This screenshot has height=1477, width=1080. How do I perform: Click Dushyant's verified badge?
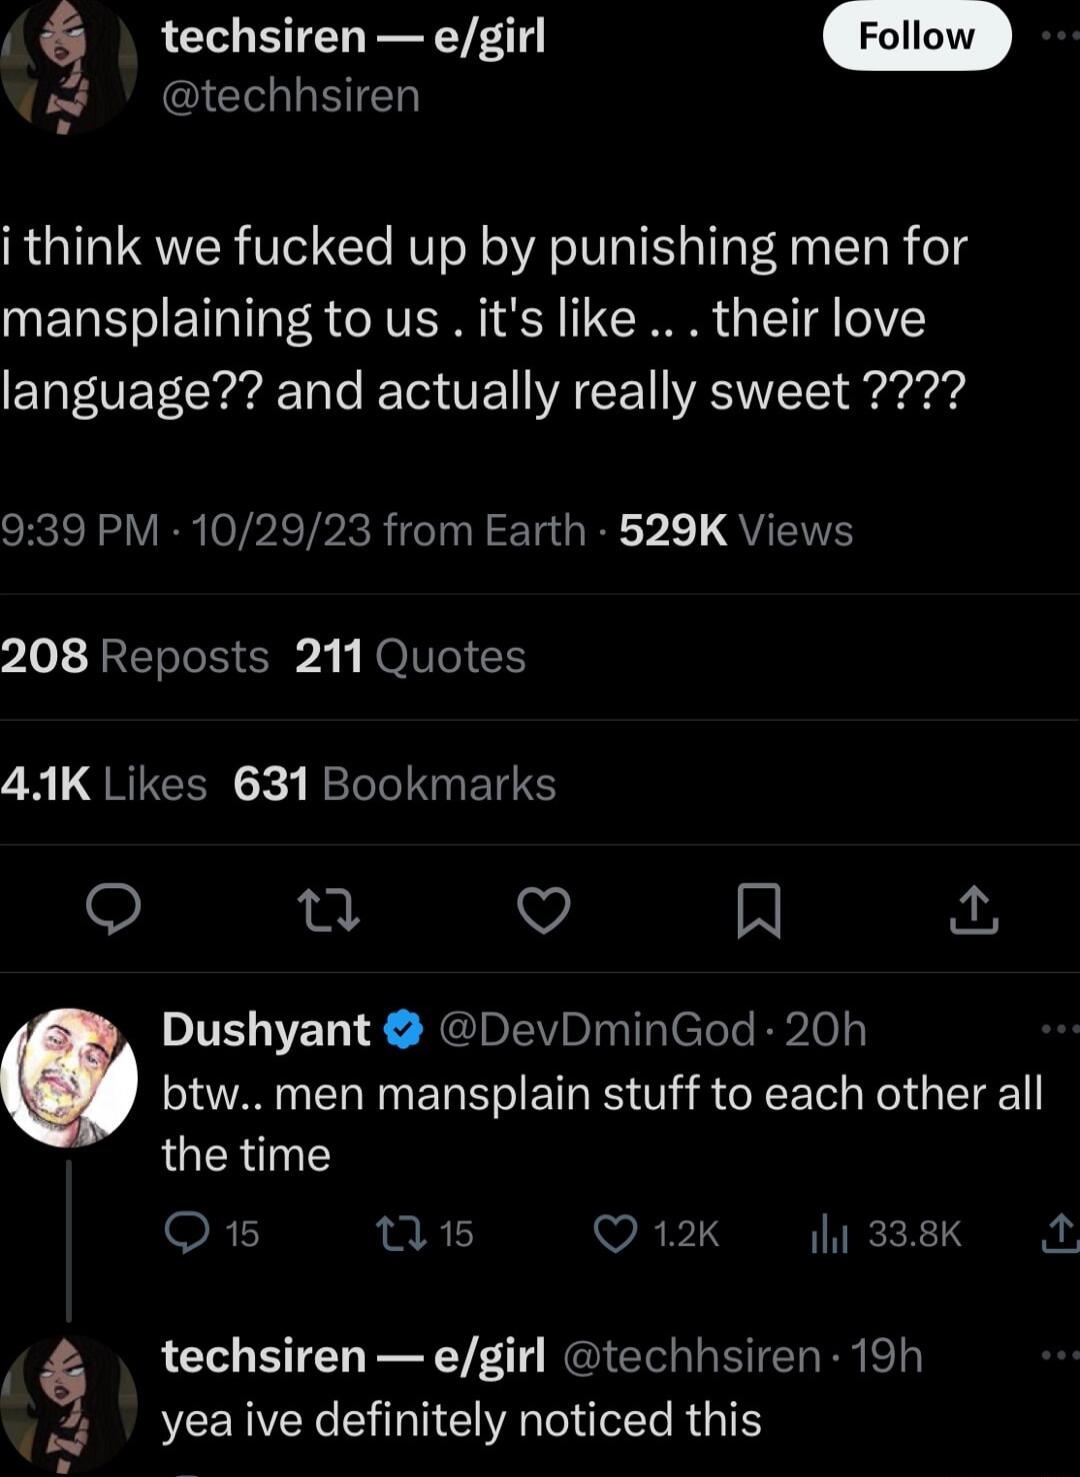(x=400, y=1031)
